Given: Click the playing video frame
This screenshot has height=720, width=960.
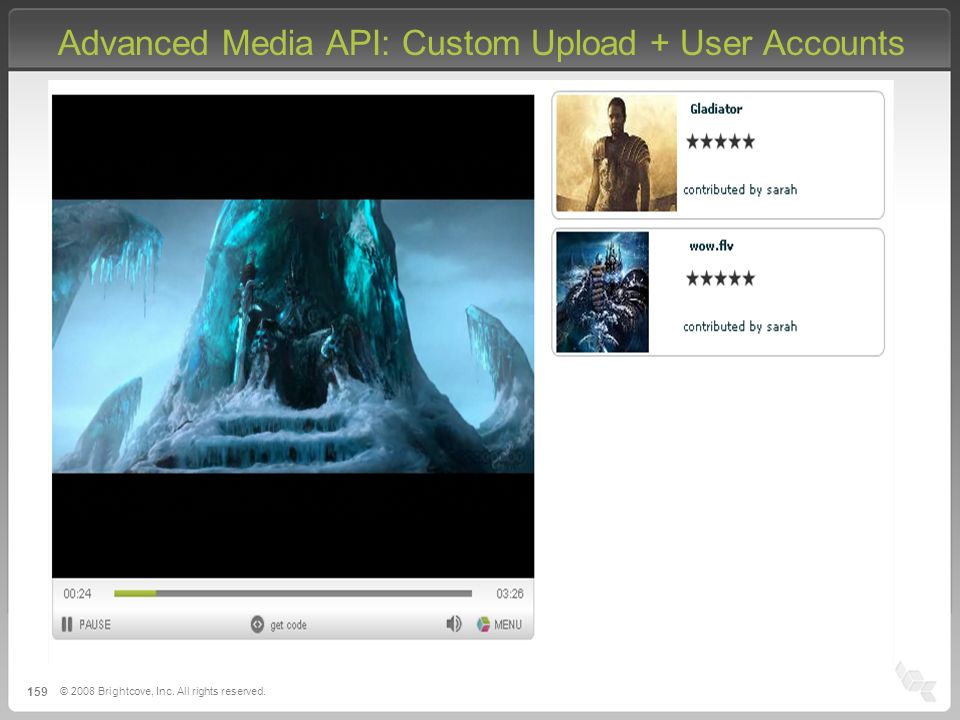Looking at the screenshot, I should (293, 336).
